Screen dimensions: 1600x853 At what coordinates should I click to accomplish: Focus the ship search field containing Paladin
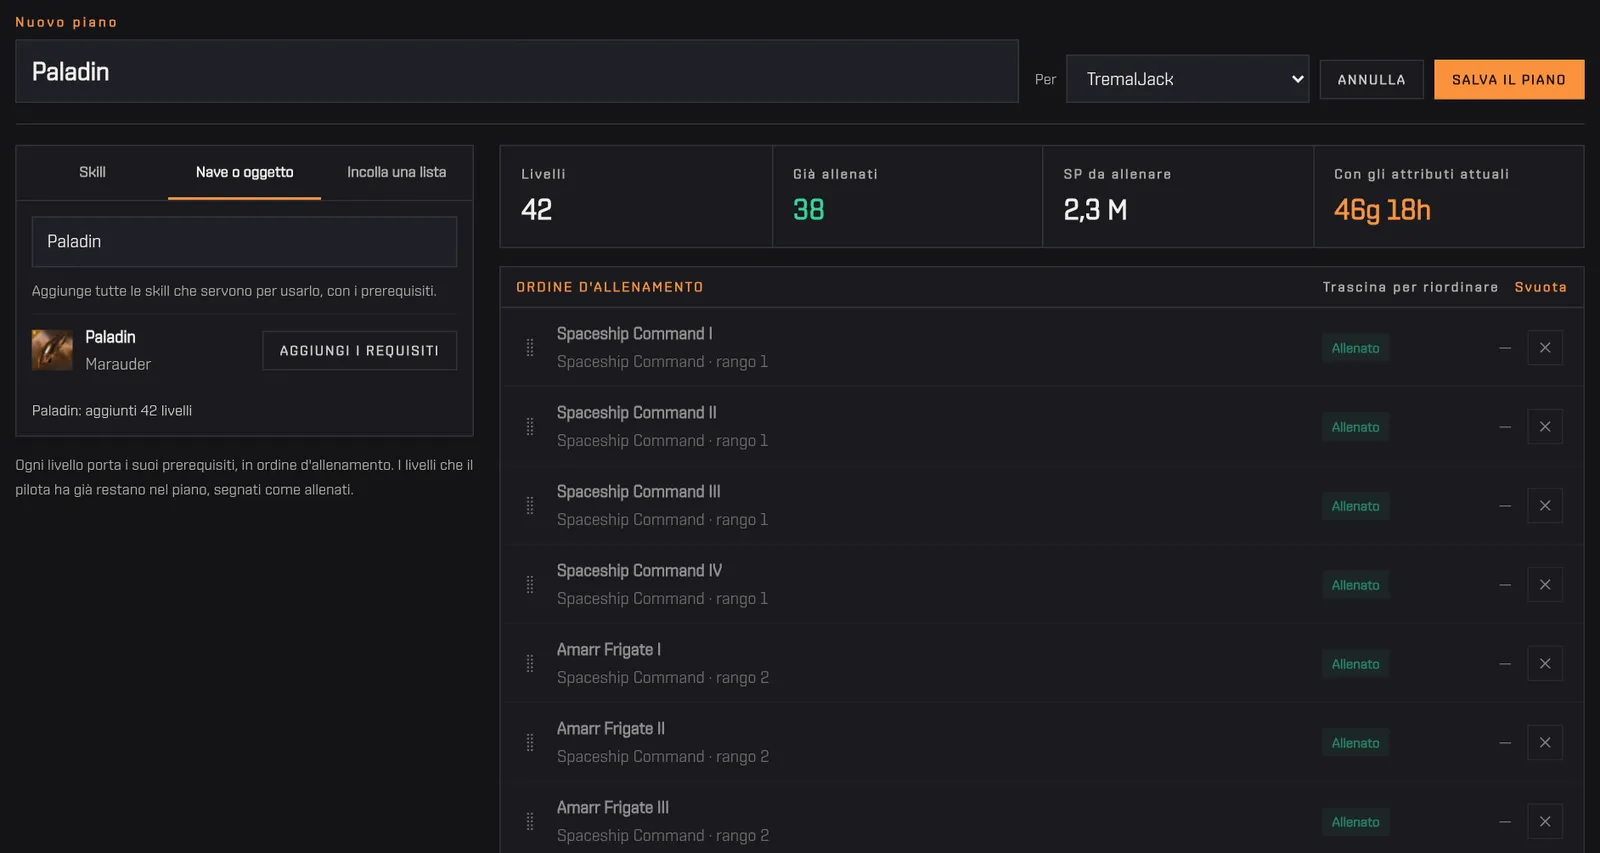[x=244, y=242]
